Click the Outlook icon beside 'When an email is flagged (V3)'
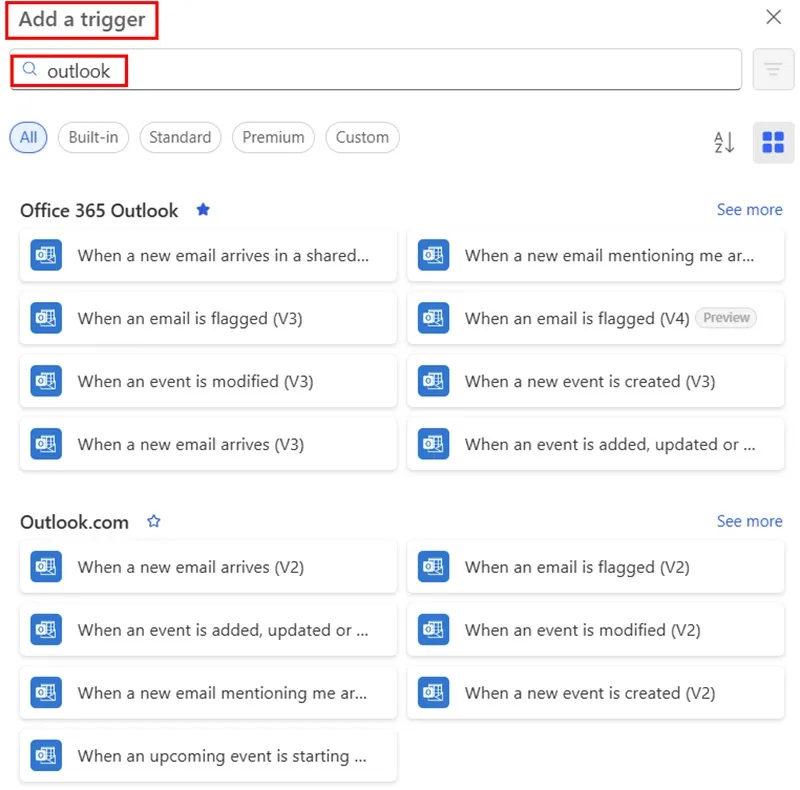This screenshot has height=790, width=800. (x=45, y=318)
